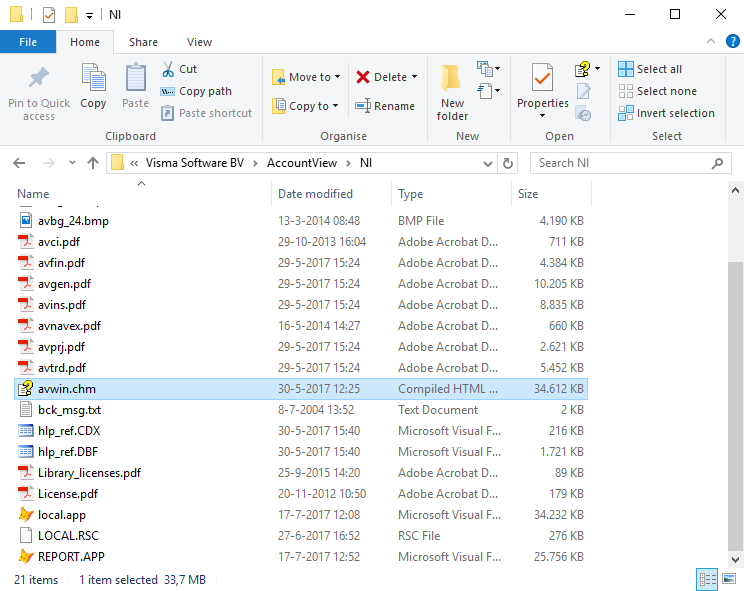Go up one folder level arrow
The width and height of the screenshot is (744, 591).
click(x=93, y=163)
